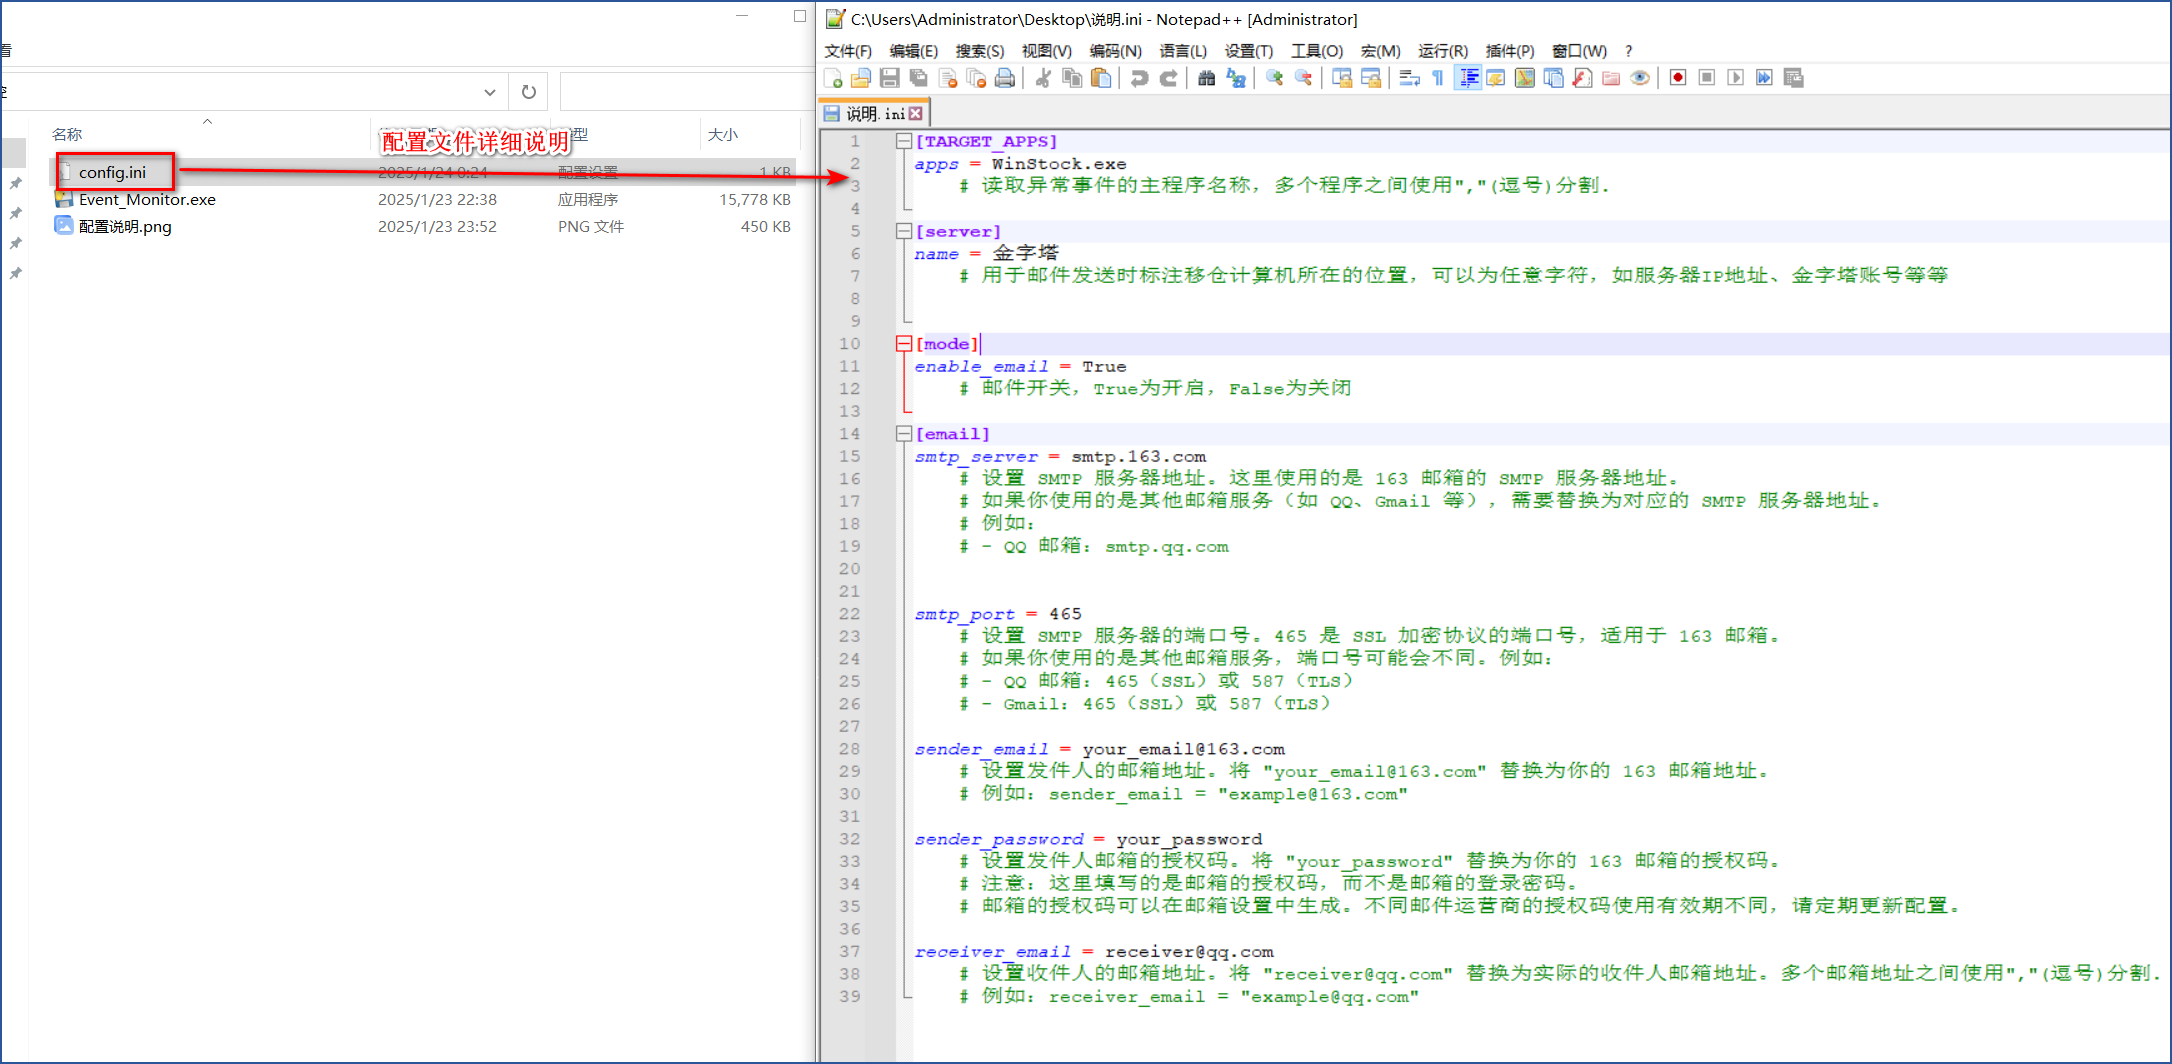Screen dimensions: 2172x1064
Task: Close the 说明.ini tab
Action: (916, 114)
